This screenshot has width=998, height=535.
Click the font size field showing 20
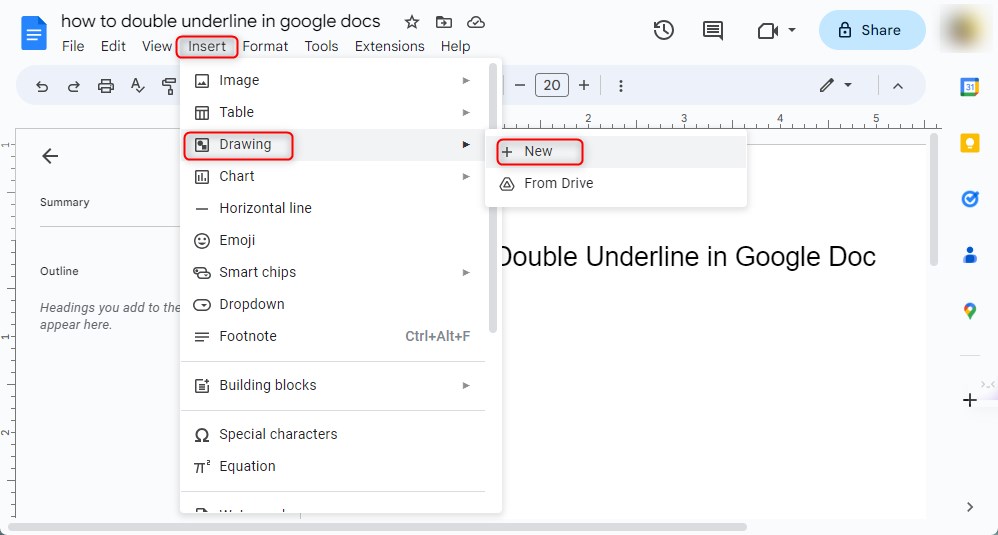tap(552, 85)
